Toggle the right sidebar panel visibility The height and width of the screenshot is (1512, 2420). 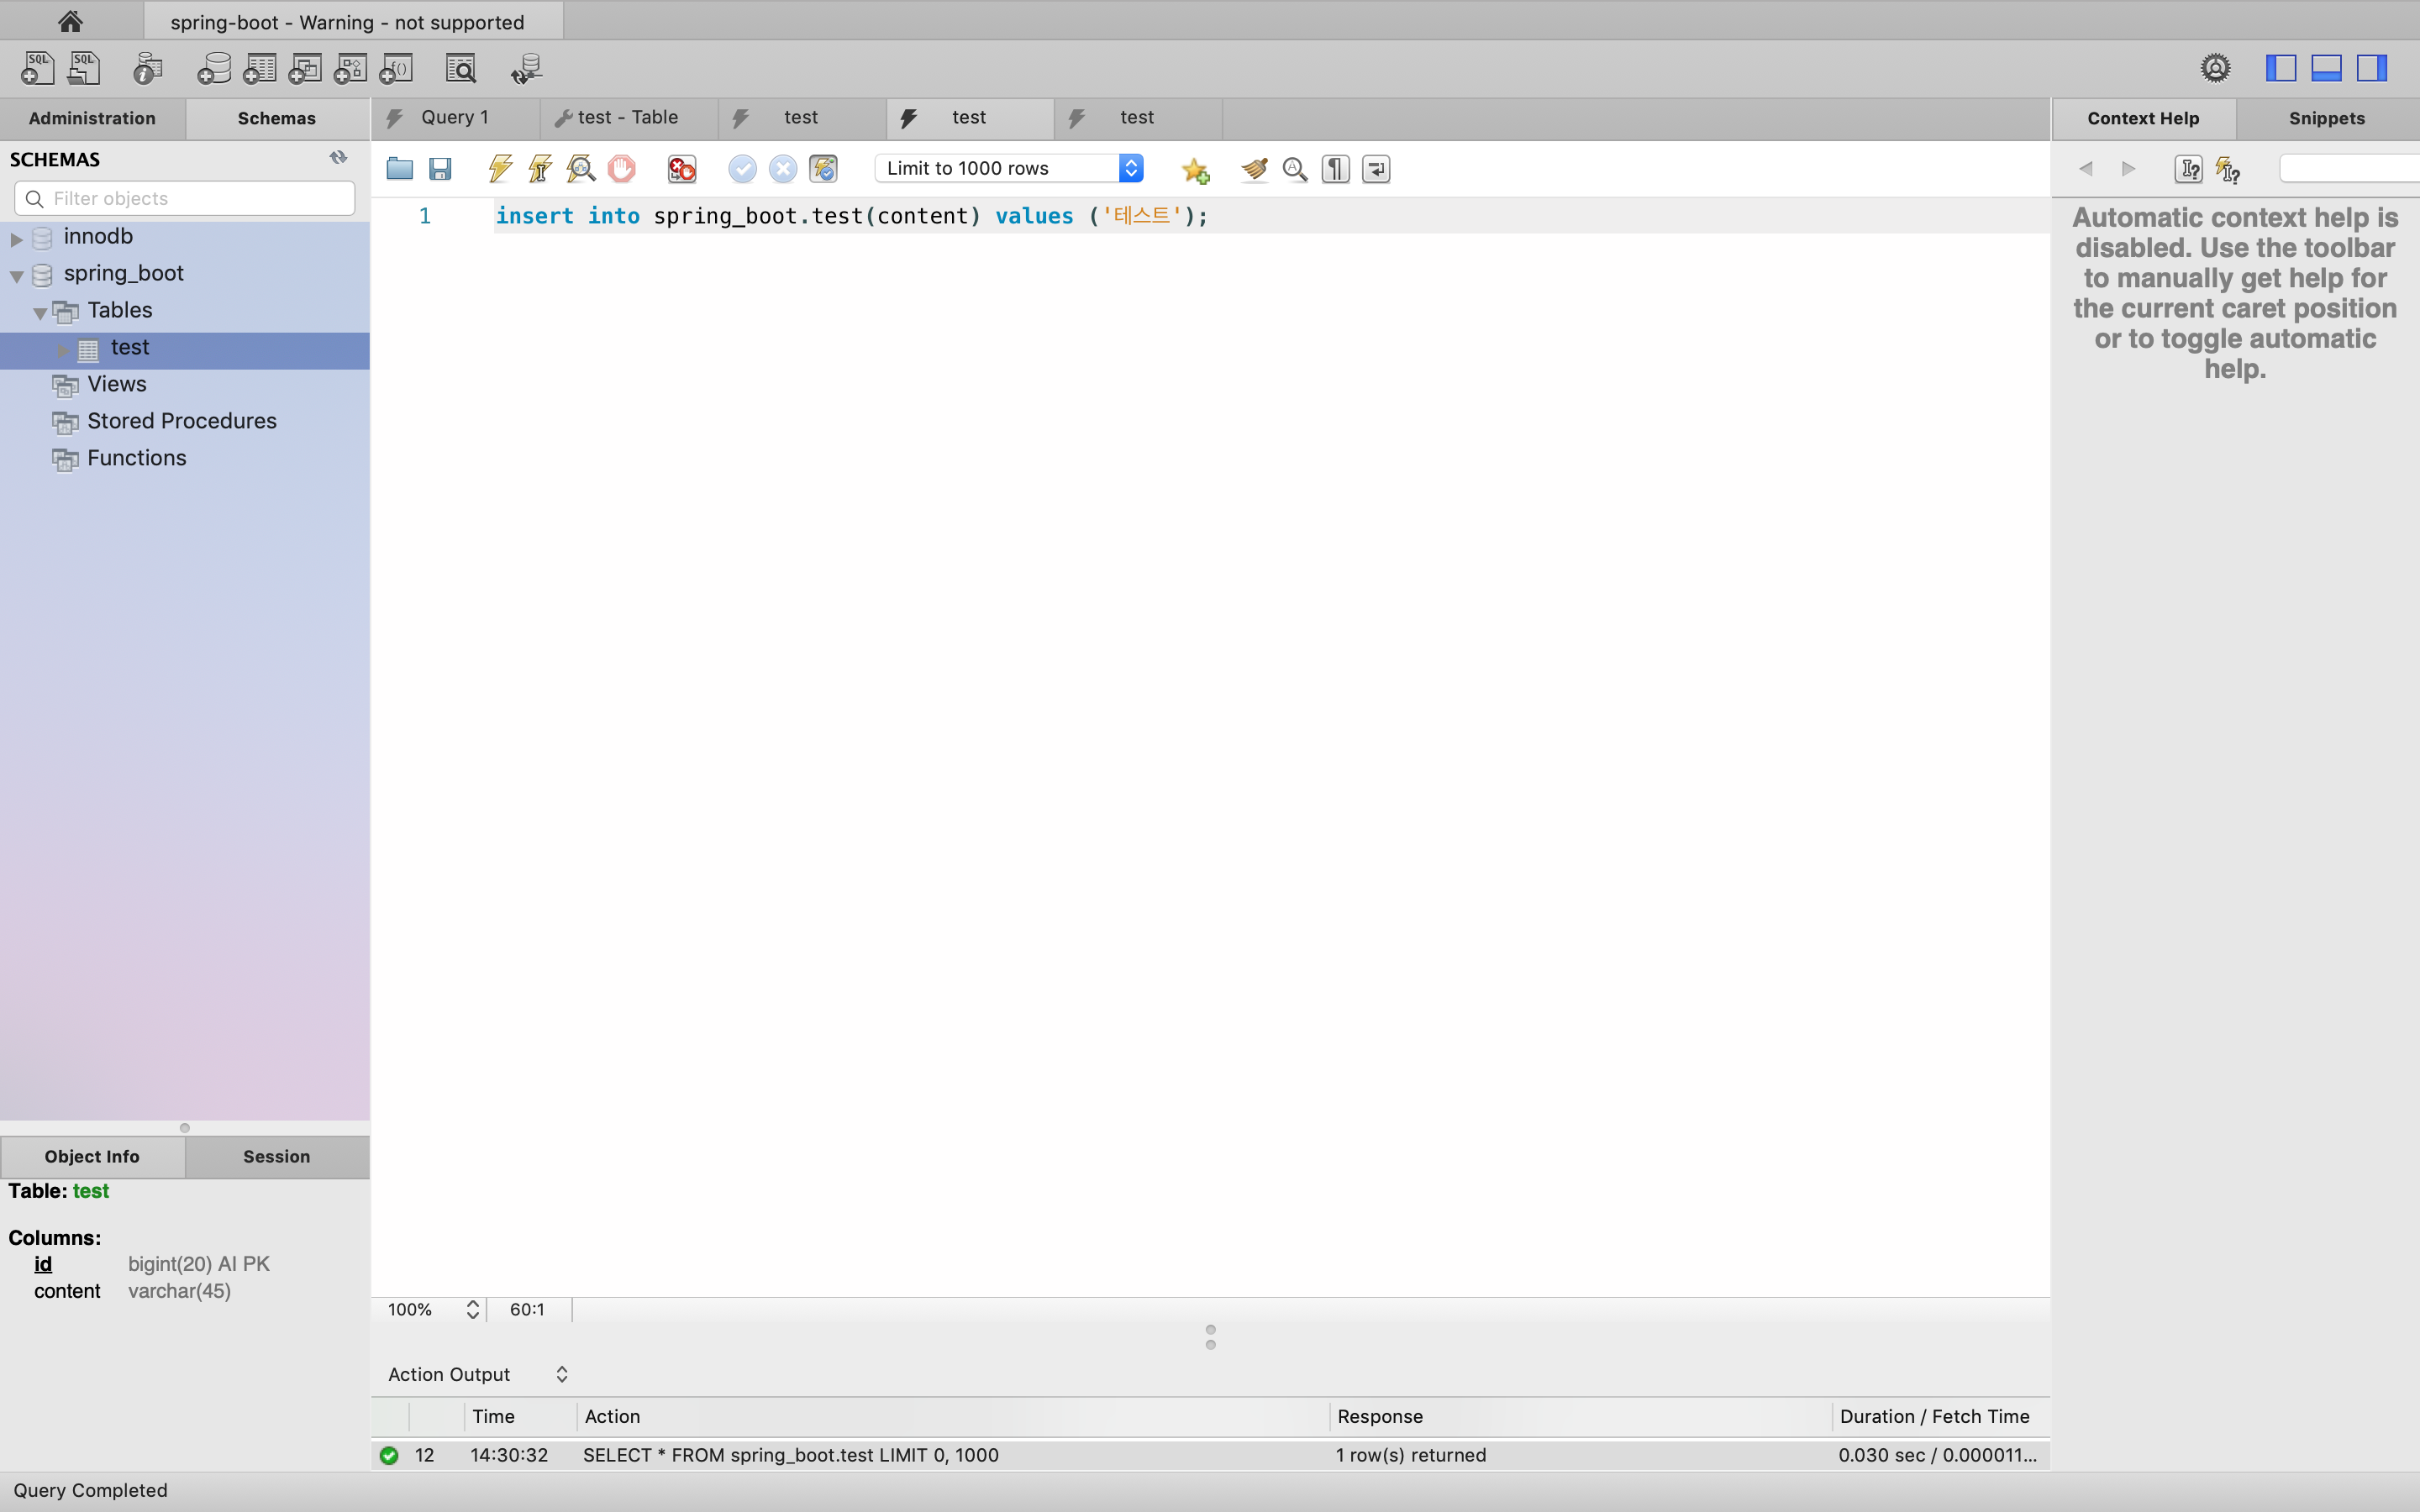pyautogui.click(x=2372, y=68)
